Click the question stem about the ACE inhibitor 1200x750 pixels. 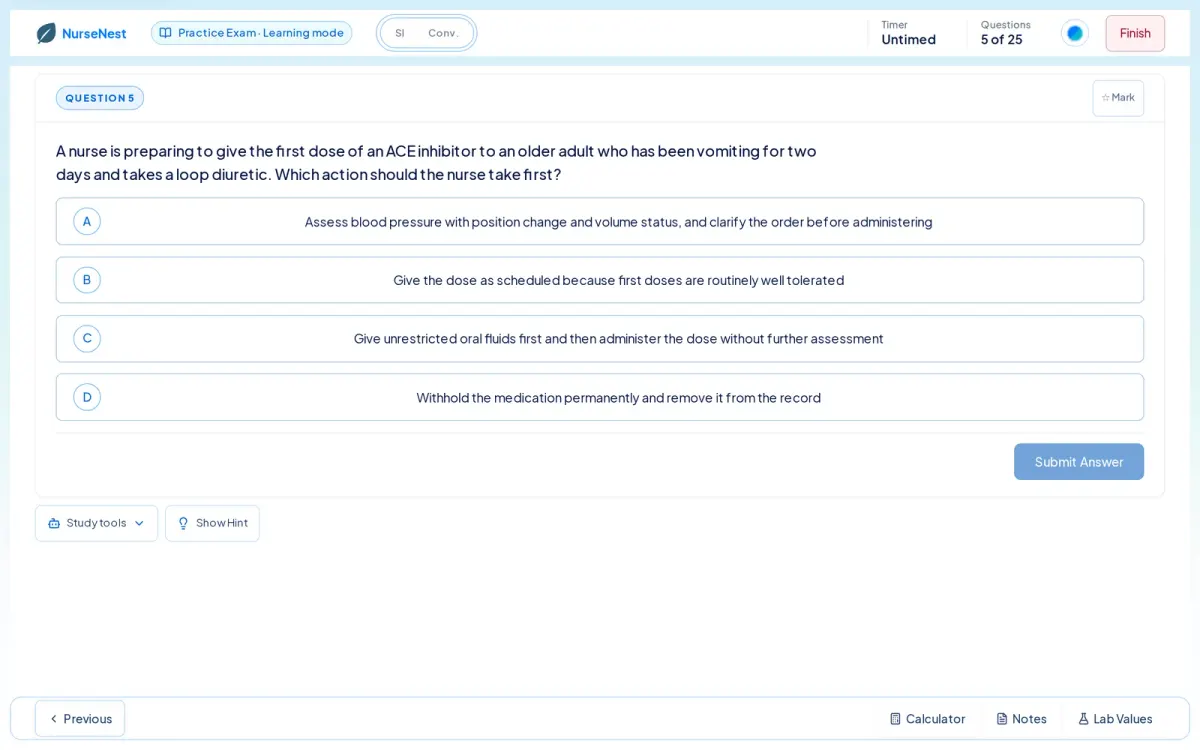click(436, 162)
